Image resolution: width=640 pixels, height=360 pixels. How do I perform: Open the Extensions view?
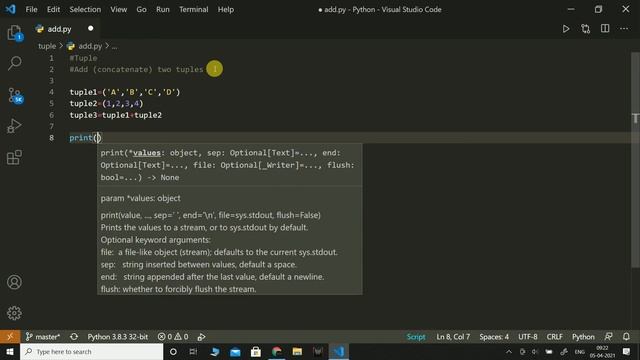pyautogui.click(x=14, y=157)
